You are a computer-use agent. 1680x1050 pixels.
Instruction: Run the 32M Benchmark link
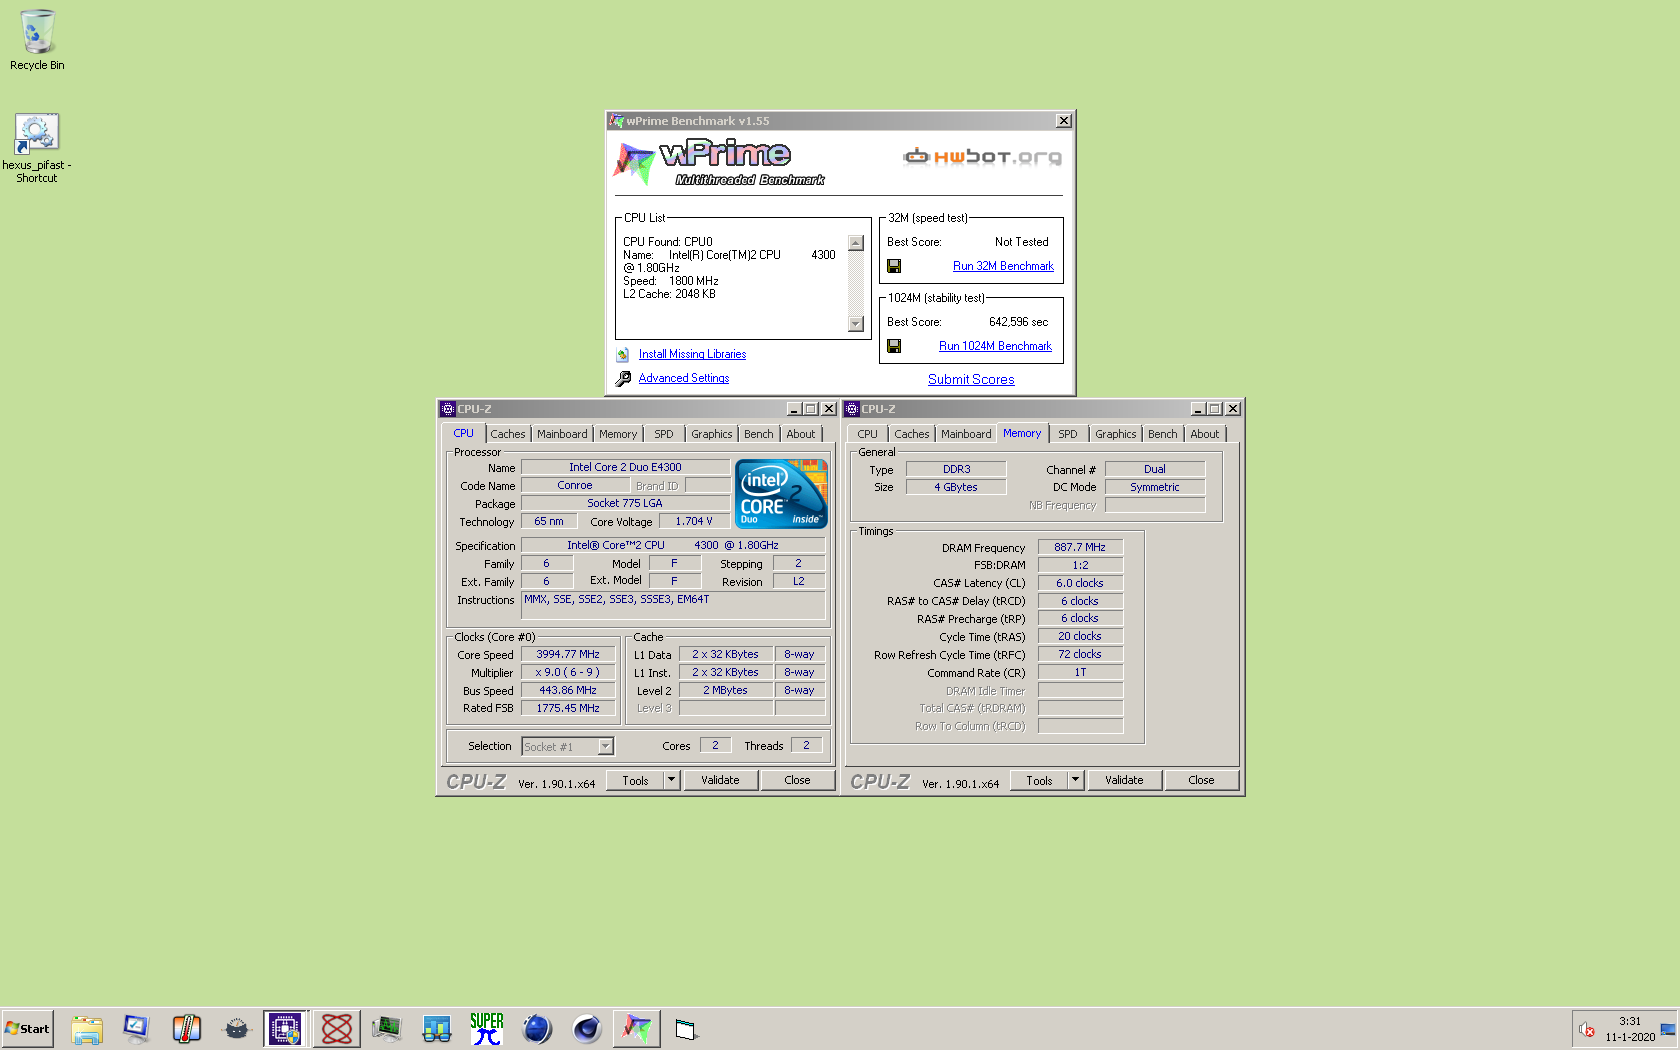[x=1003, y=266]
